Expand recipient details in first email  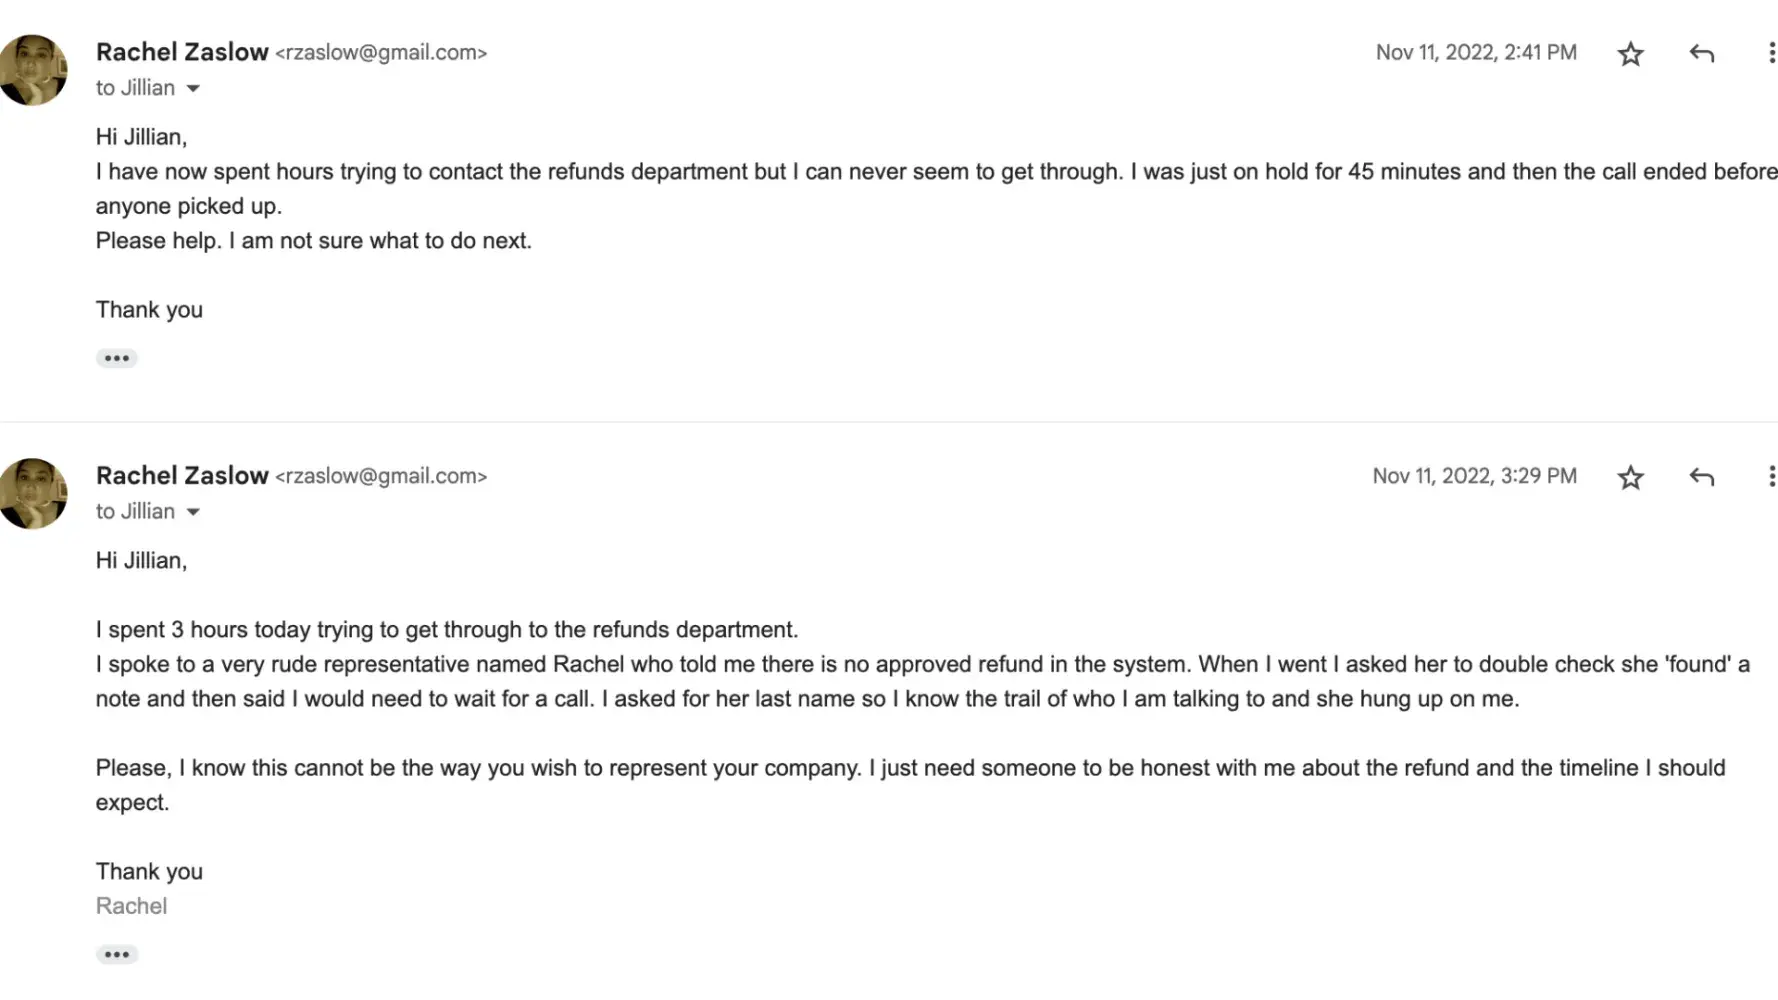tap(193, 89)
